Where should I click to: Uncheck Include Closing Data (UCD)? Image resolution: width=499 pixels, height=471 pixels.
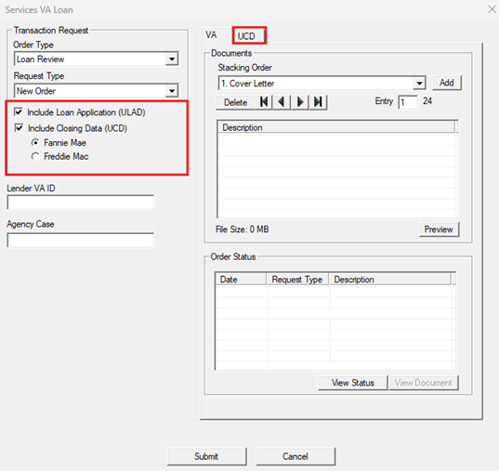coord(19,128)
